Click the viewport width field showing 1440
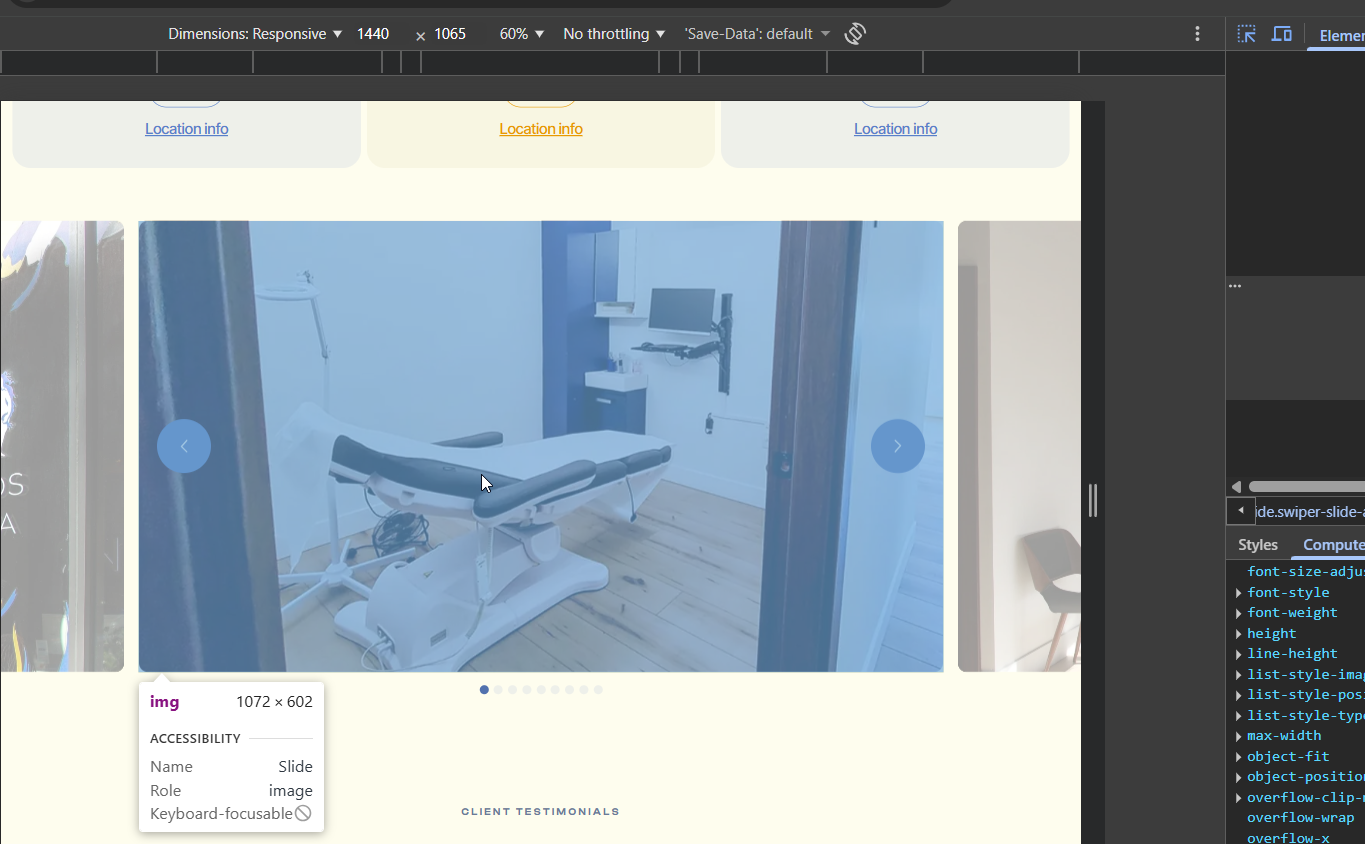This screenshot has height=844, width=1365. [x=373, y=34]
